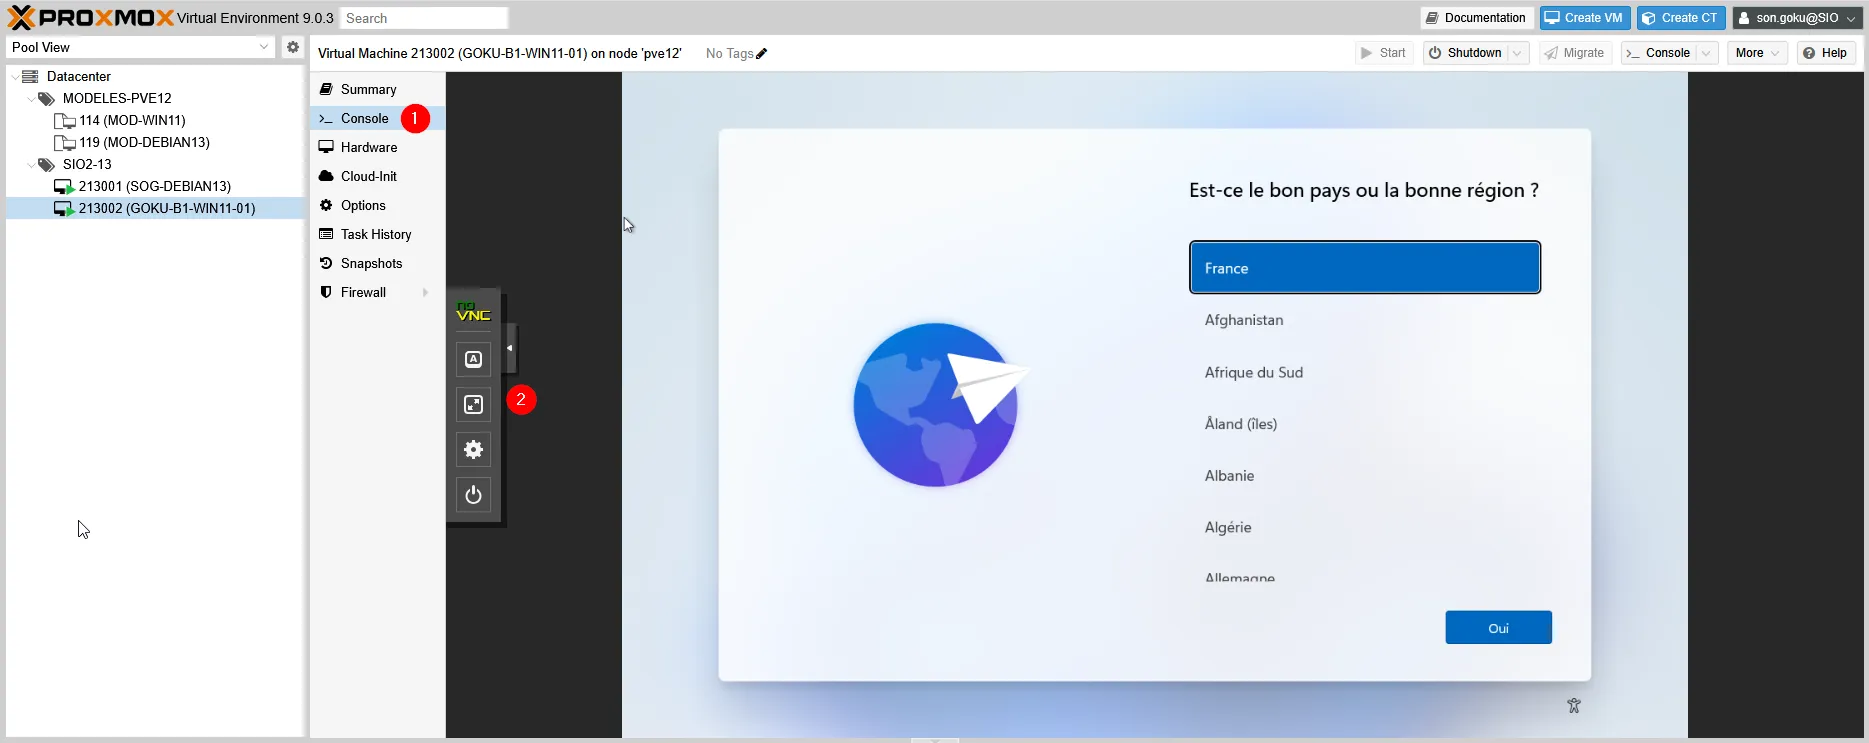The image size is (1869, 743).
Task: Switch to the Snapshots tab
Action: click(x=371, y=263)
